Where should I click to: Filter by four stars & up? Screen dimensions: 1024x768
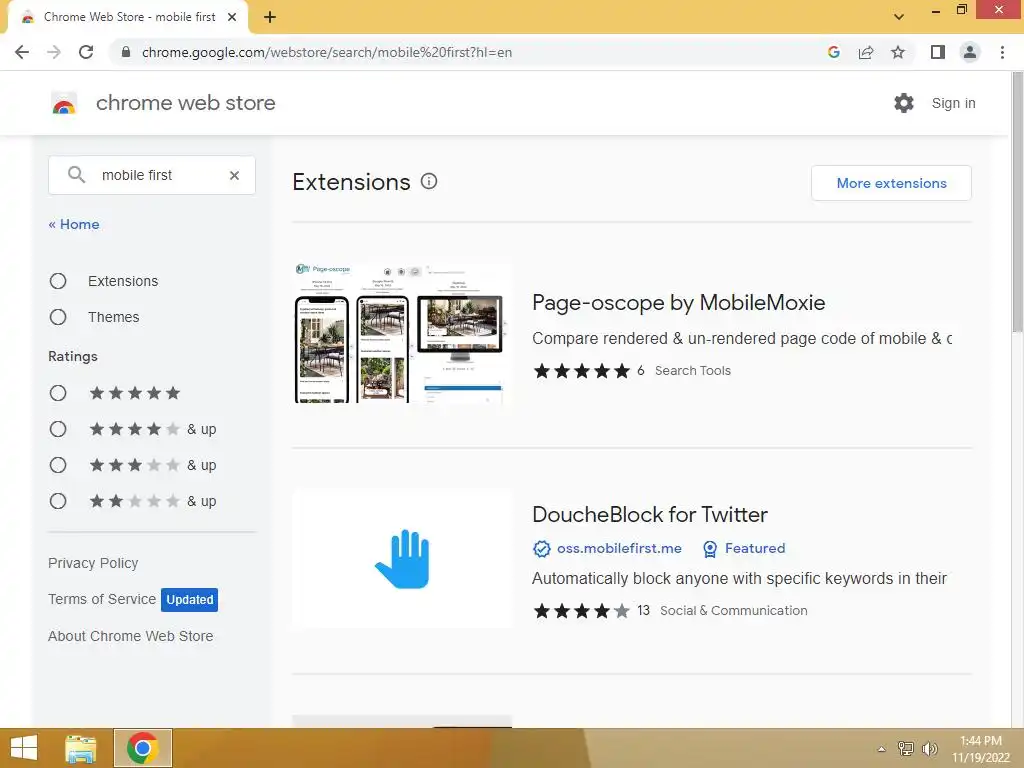[x=58, y=428]
